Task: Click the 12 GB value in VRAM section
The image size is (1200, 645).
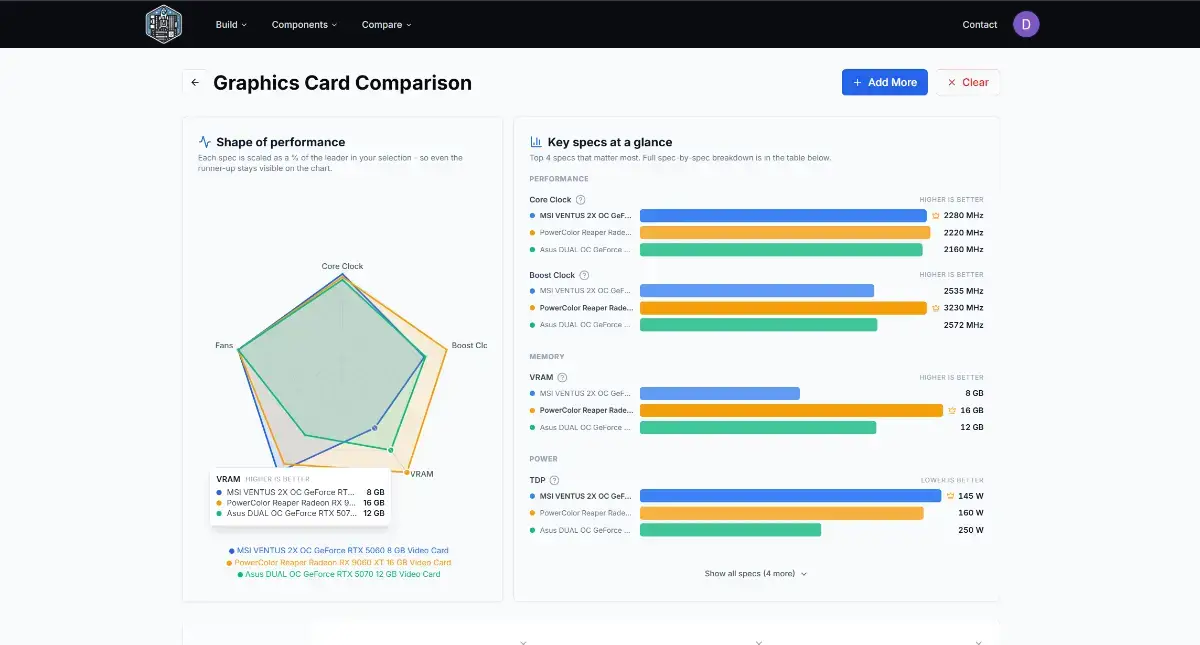Action: [972, 427]
